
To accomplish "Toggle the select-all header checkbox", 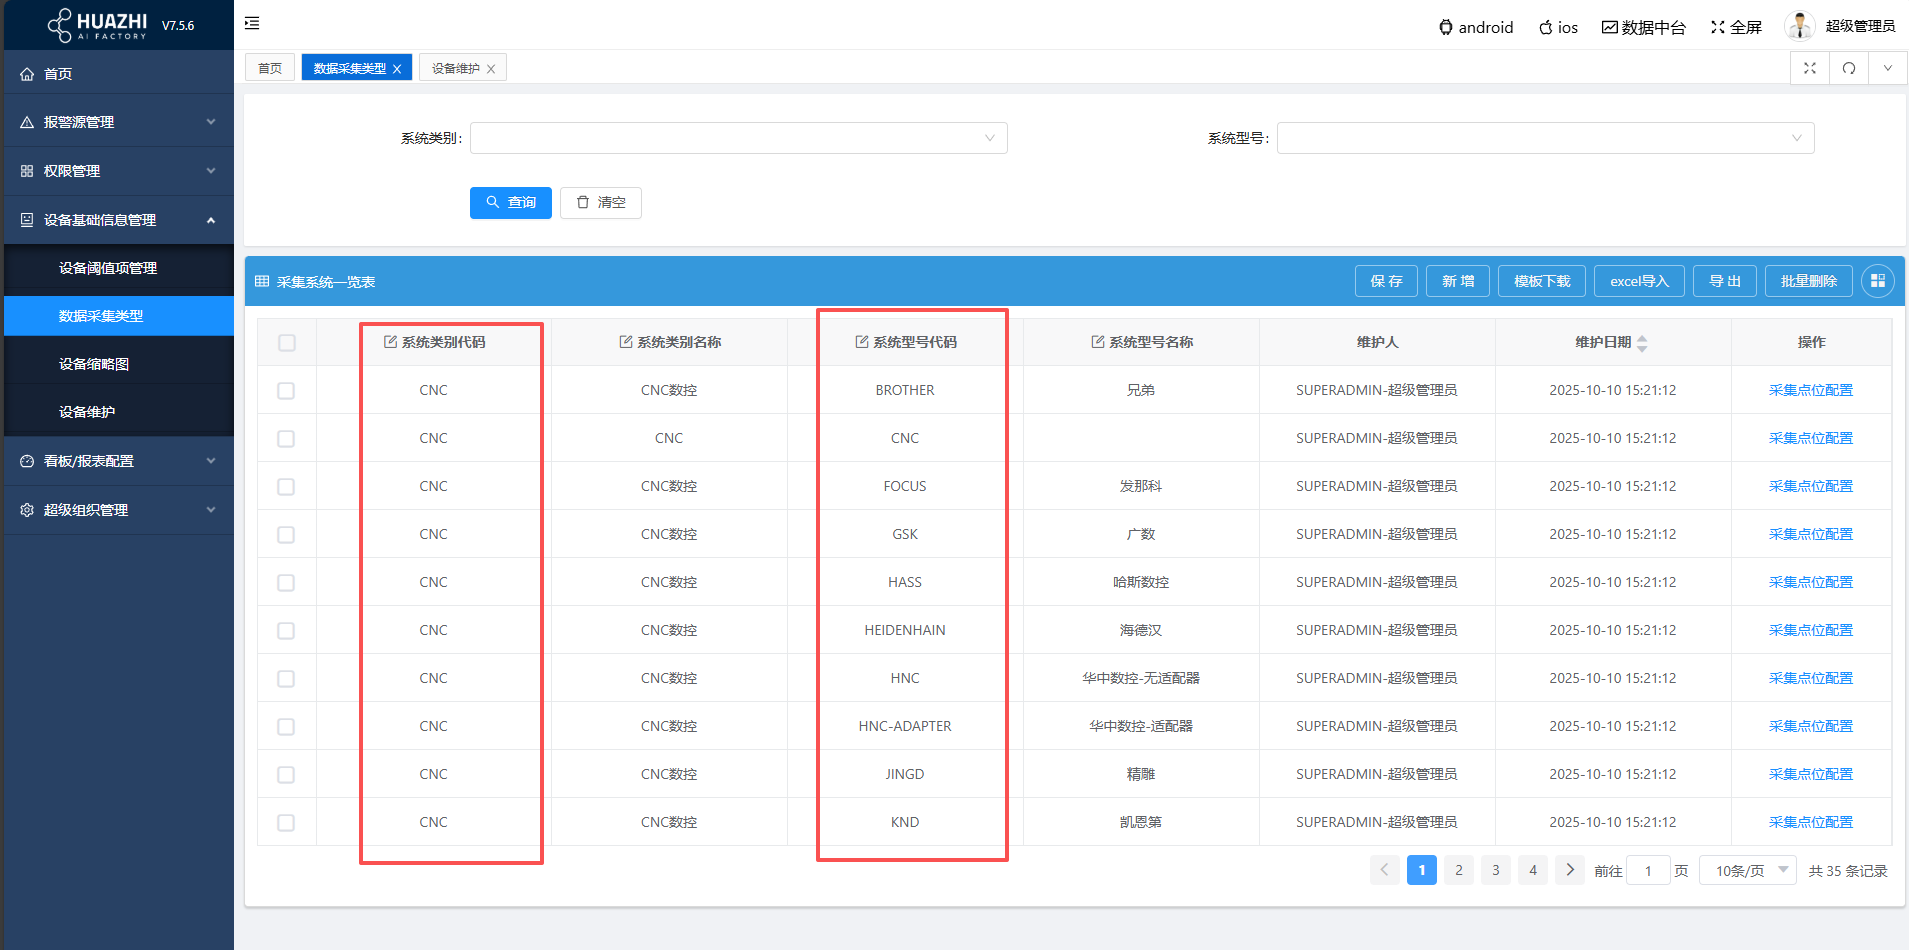I will click(287, 343).
